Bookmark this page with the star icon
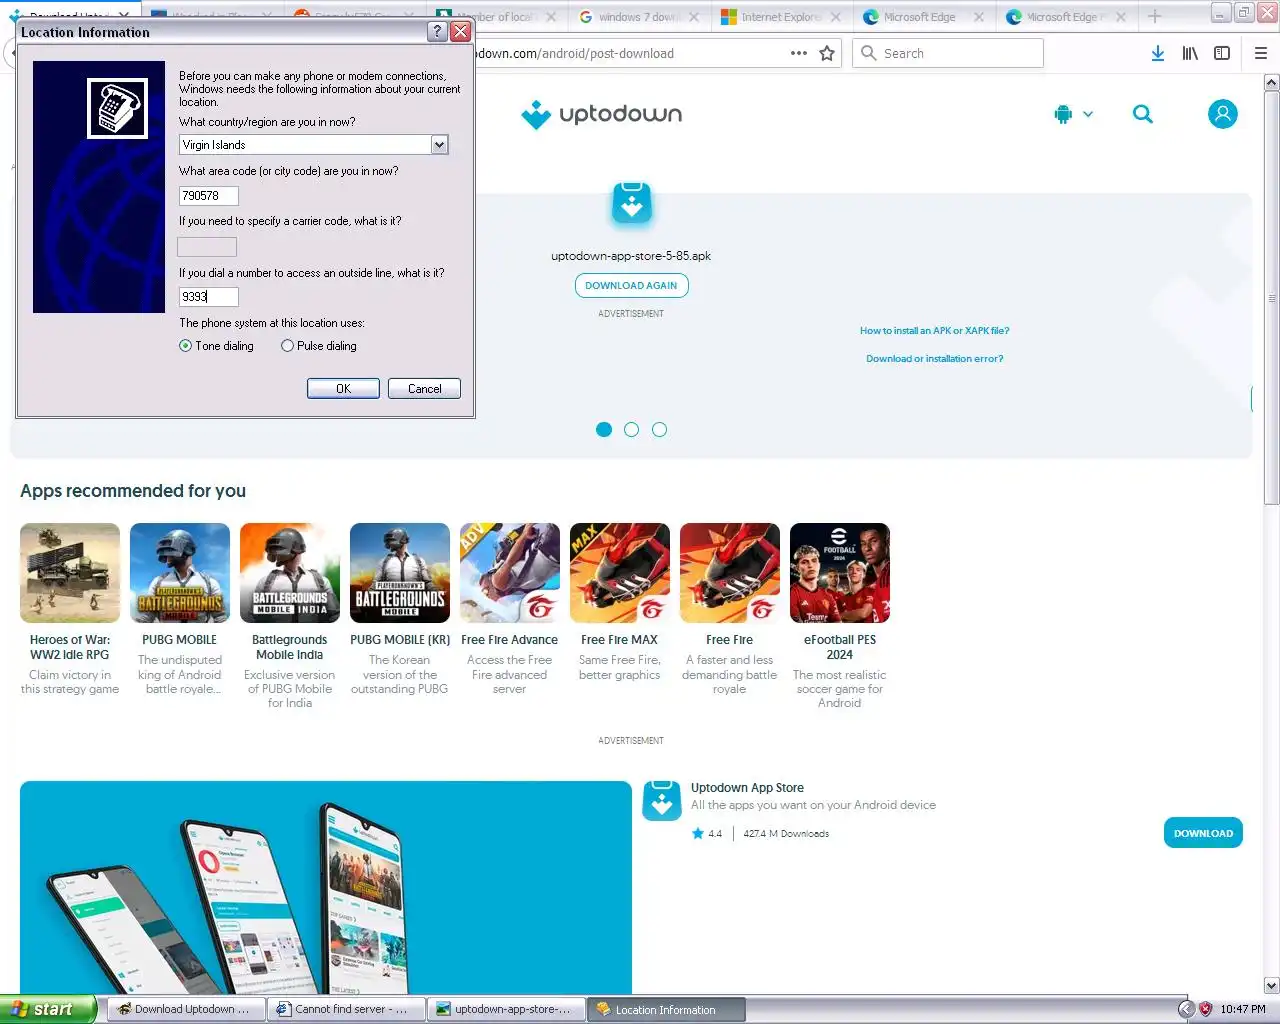 click(x=827, y=53)
